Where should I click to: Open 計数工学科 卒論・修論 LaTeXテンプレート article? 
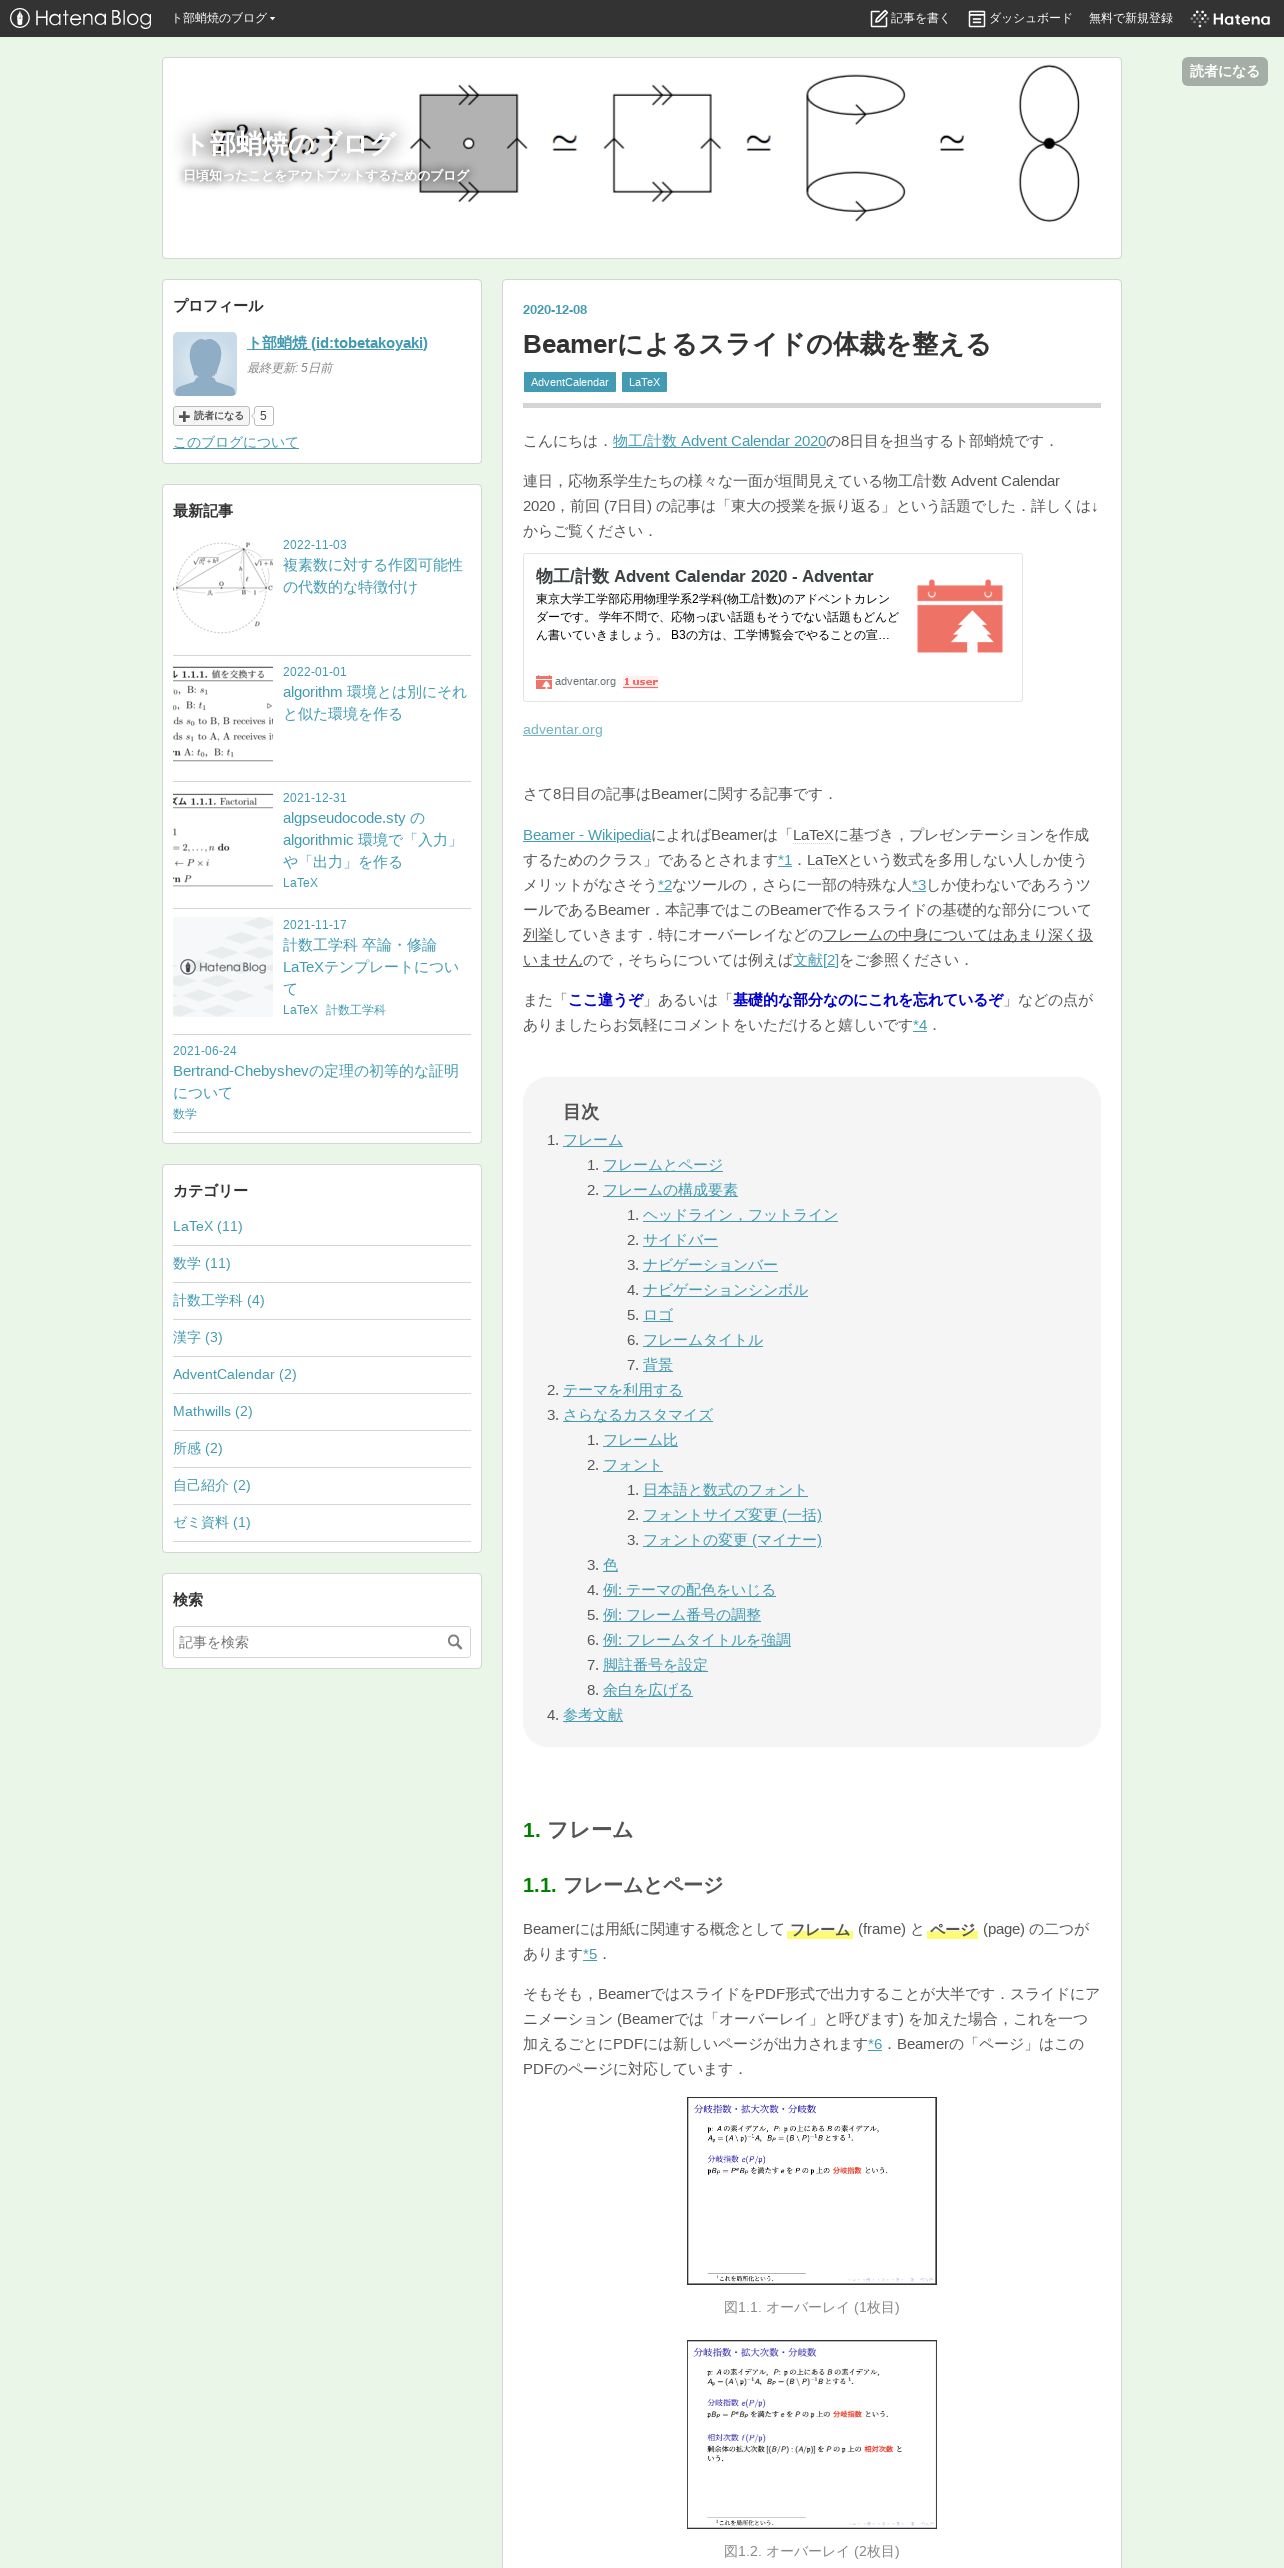[x=370, y=967]
